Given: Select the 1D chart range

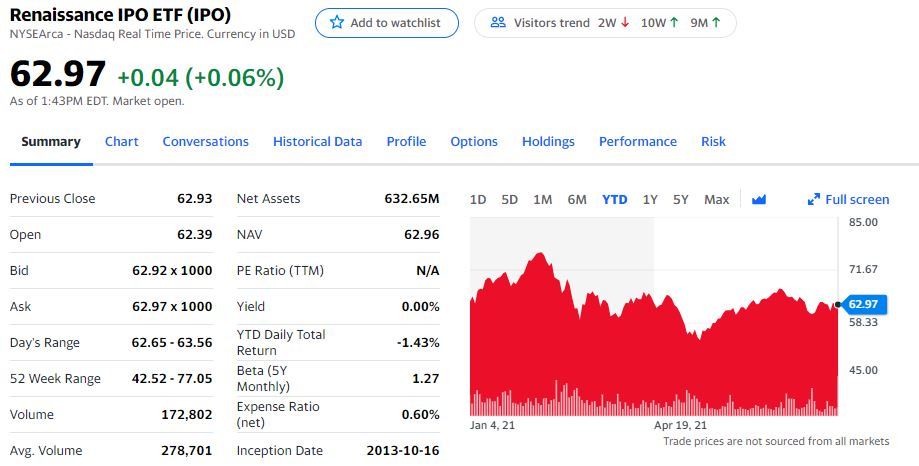Looking at the screenshot, I should click(478, 200).
